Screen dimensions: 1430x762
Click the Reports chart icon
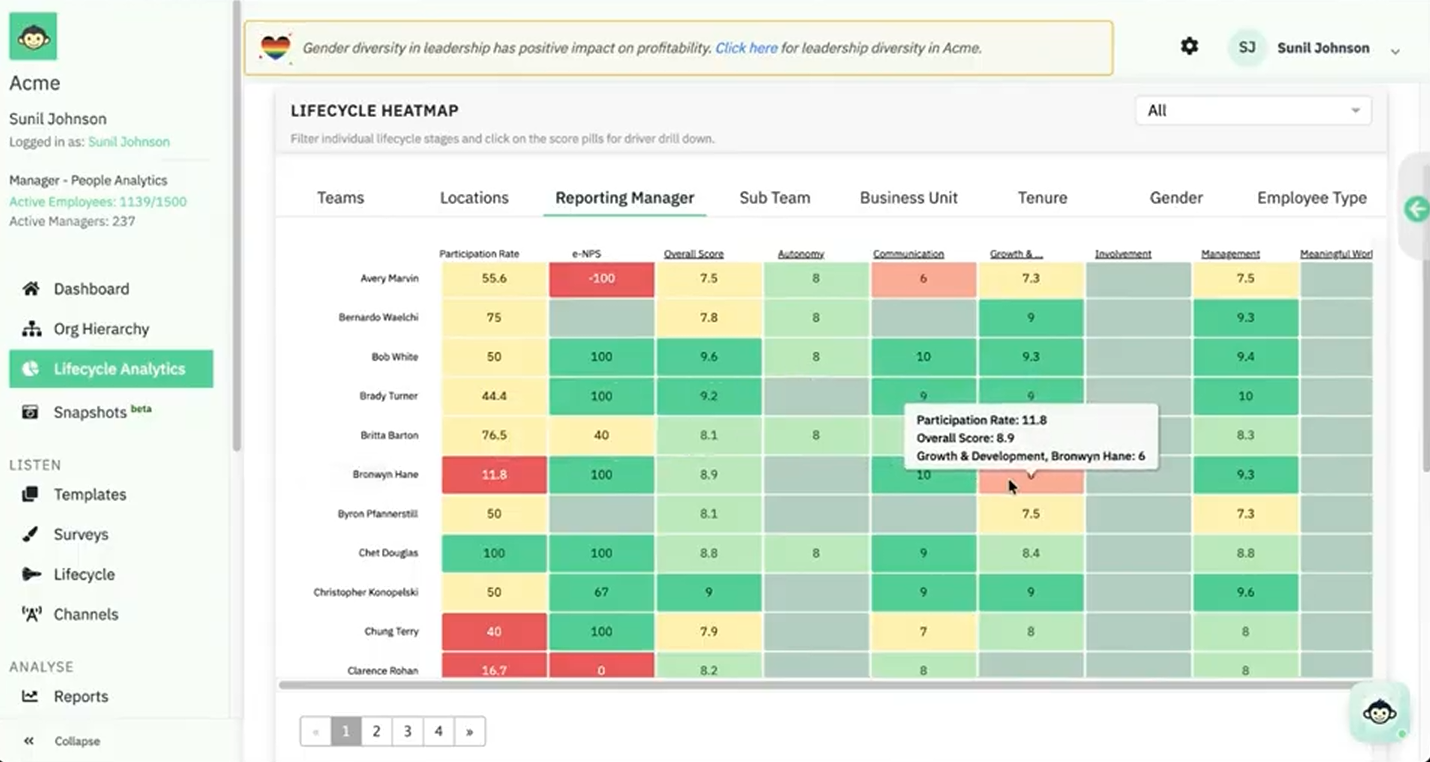[x=31, y=696]
